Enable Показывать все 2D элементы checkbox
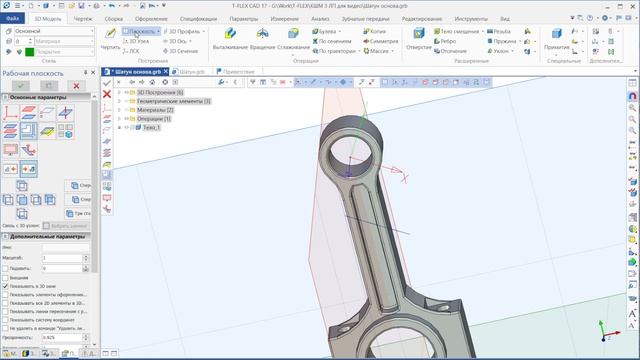Screen dimensions: 640x360 click(5, 303)
